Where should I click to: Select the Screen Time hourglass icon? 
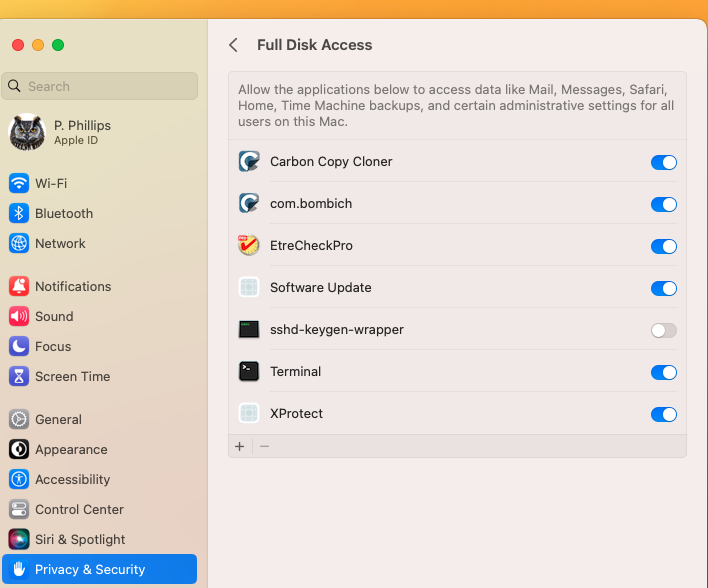19,376
